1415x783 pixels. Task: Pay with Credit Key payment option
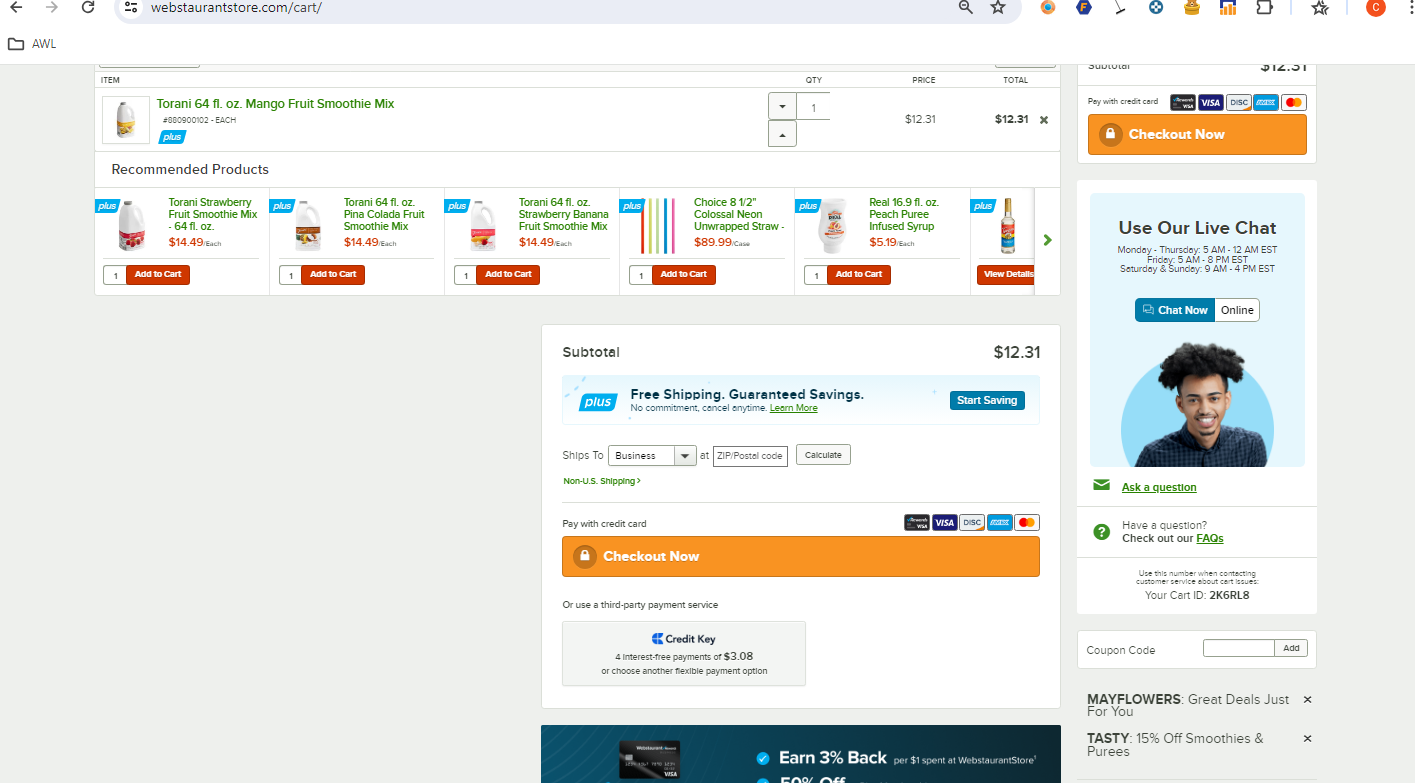tap(684, 653)
